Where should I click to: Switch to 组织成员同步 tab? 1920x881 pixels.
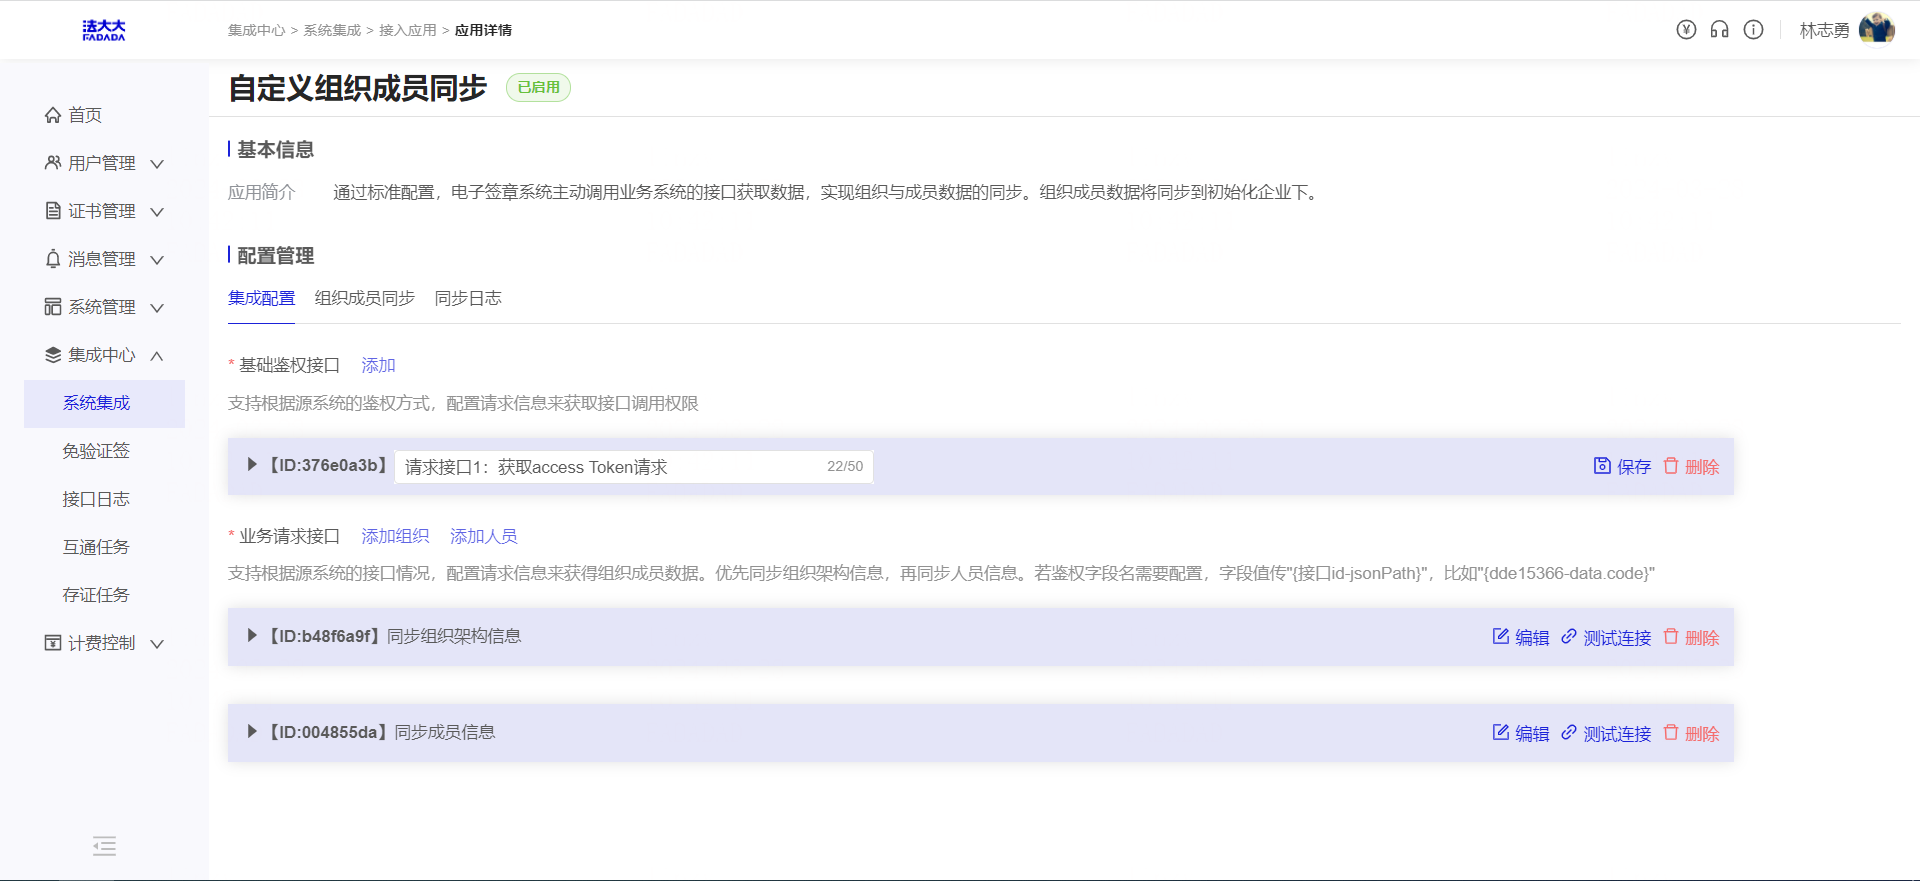pos(364,298)
